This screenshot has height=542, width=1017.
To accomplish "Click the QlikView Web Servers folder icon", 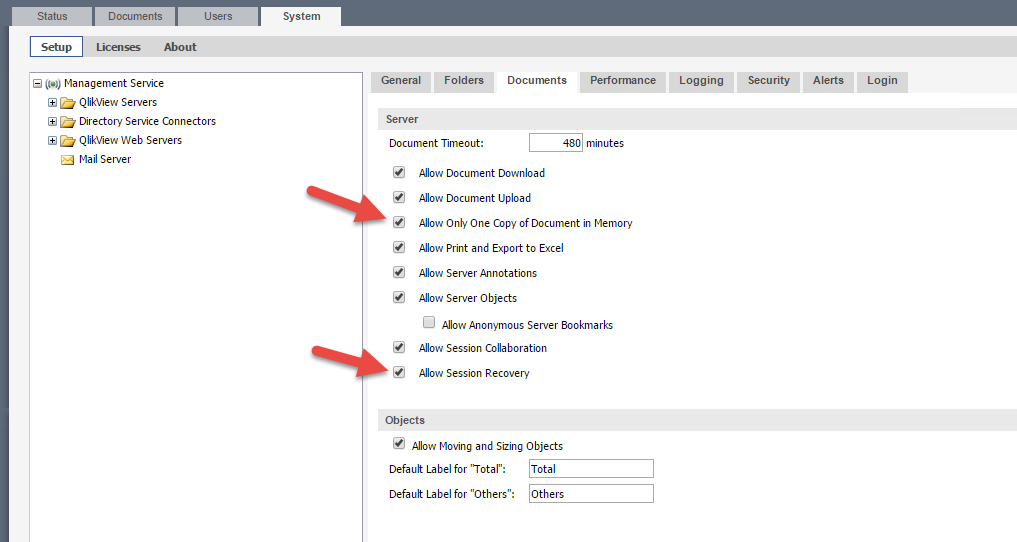I will pyautogui.click(x=67, y=141).
